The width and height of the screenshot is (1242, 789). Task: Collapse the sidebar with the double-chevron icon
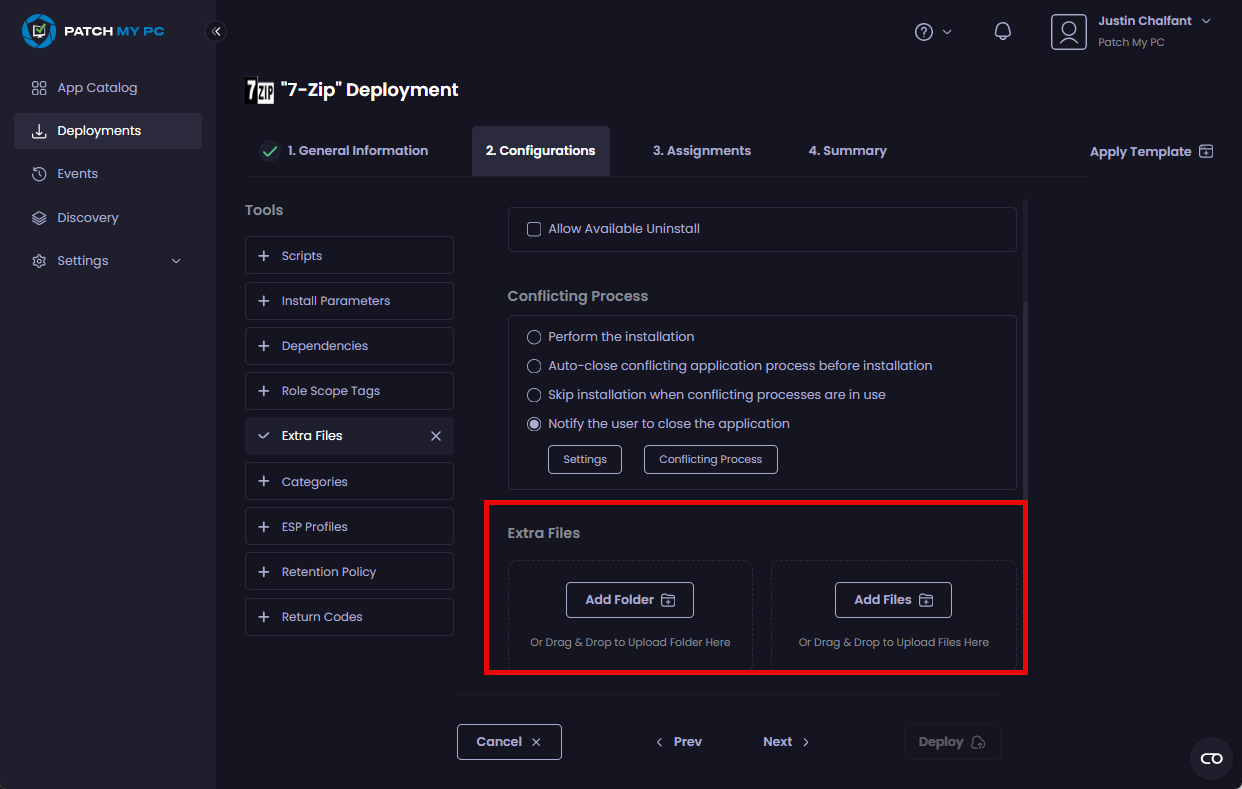point(216,31)
